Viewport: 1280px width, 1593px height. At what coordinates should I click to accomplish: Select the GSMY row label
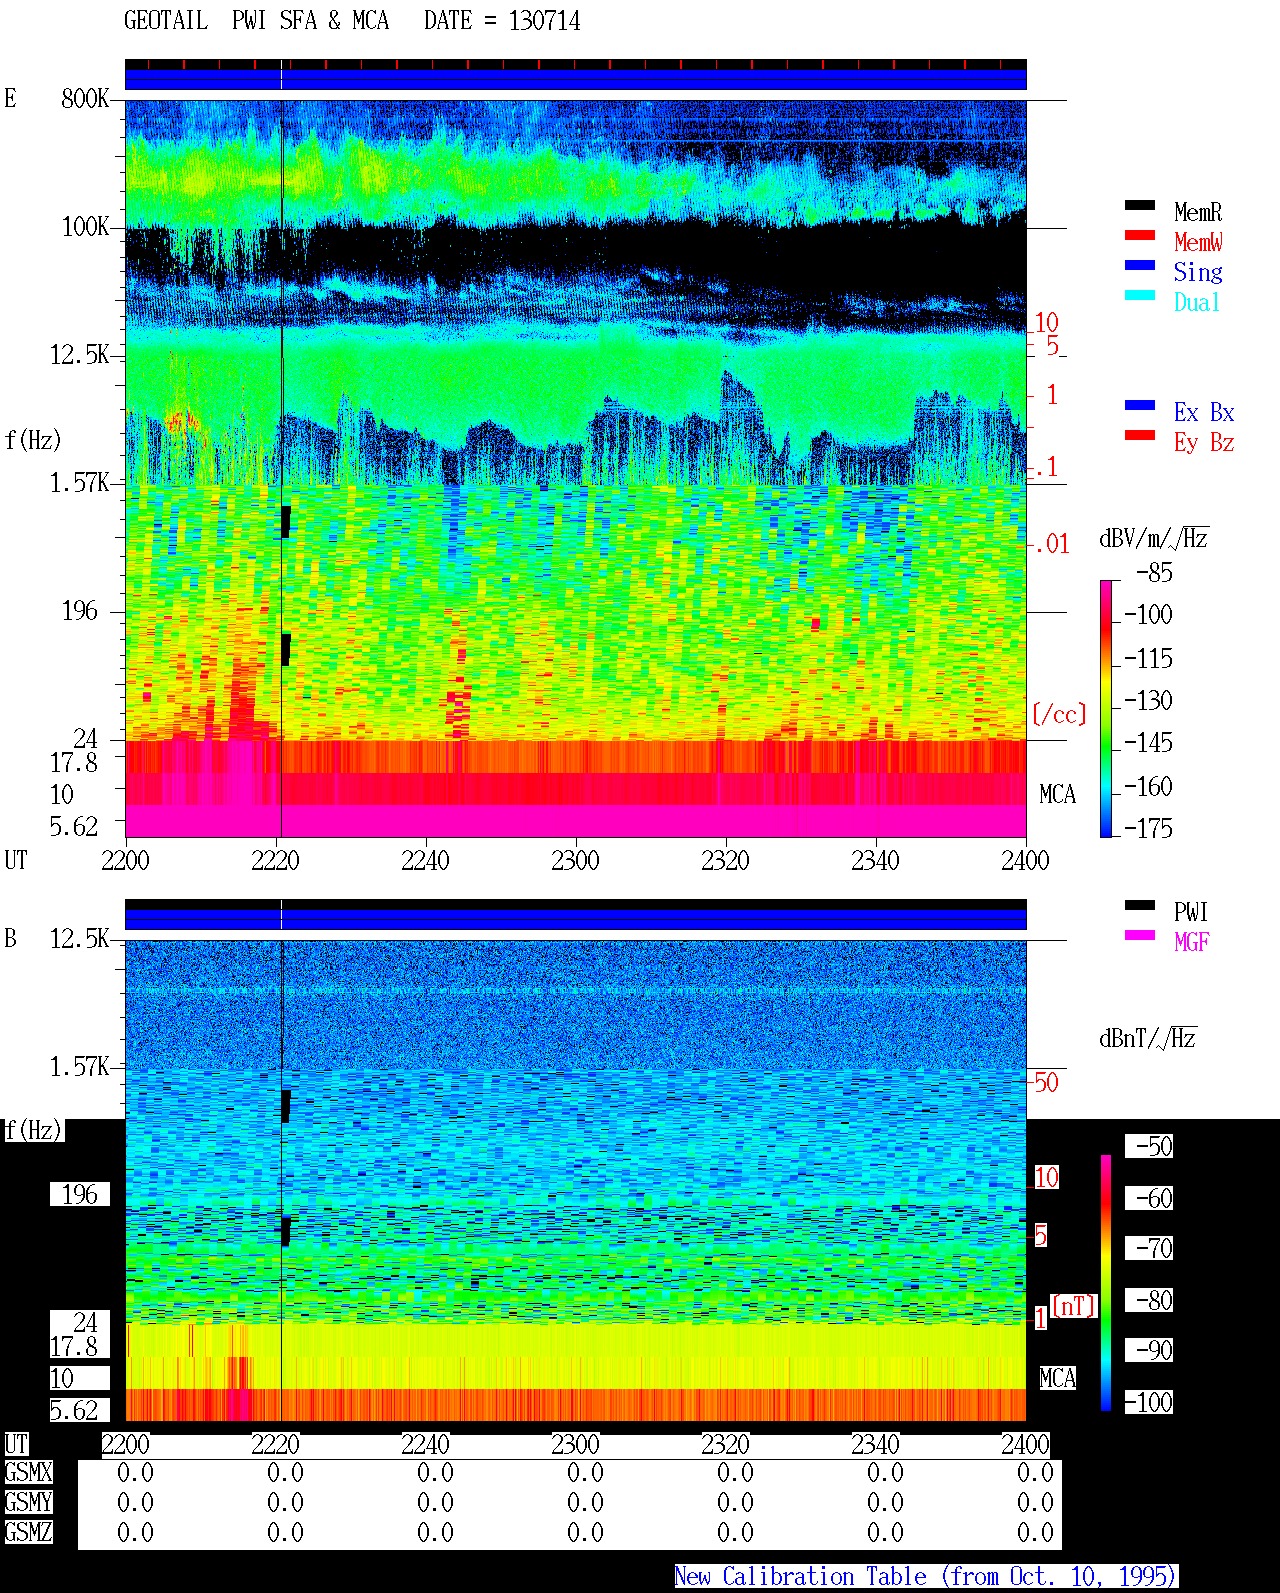pyautogui.click(x=28, y=1503)
